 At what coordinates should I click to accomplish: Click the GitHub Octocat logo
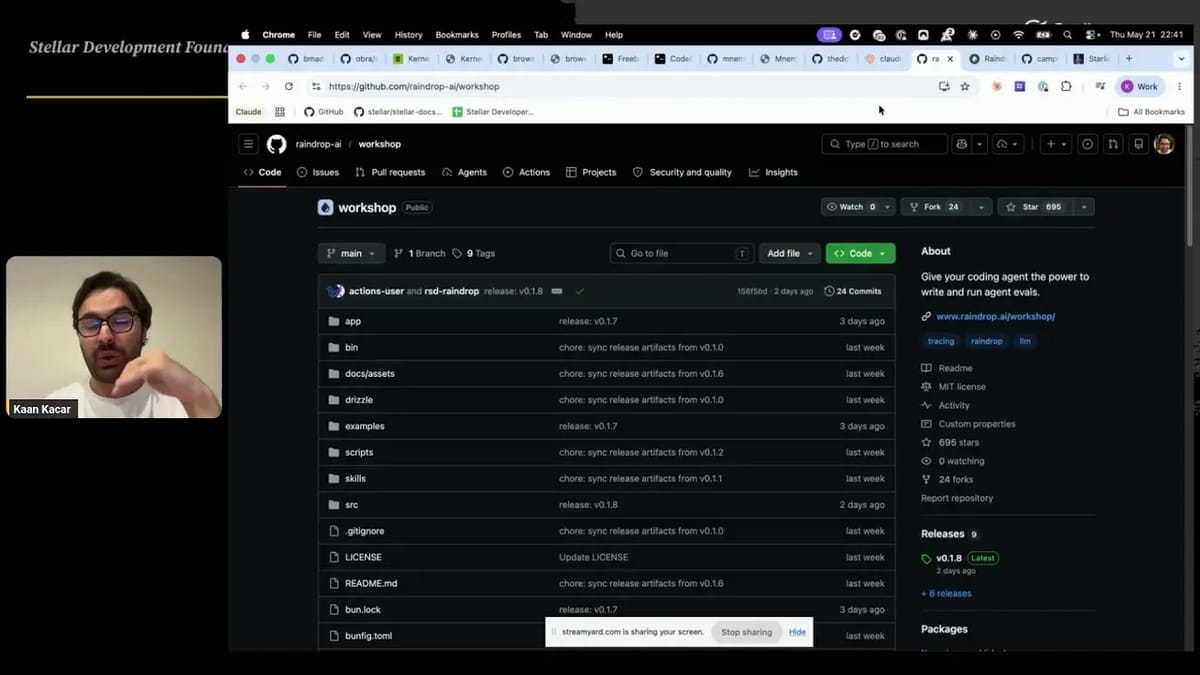276,144
